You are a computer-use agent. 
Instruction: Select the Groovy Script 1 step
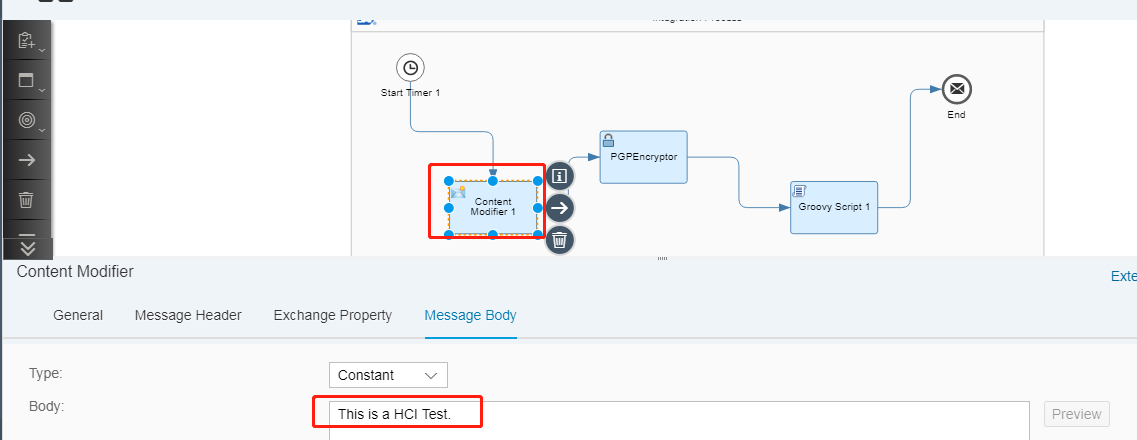click(x=834, y=207)
